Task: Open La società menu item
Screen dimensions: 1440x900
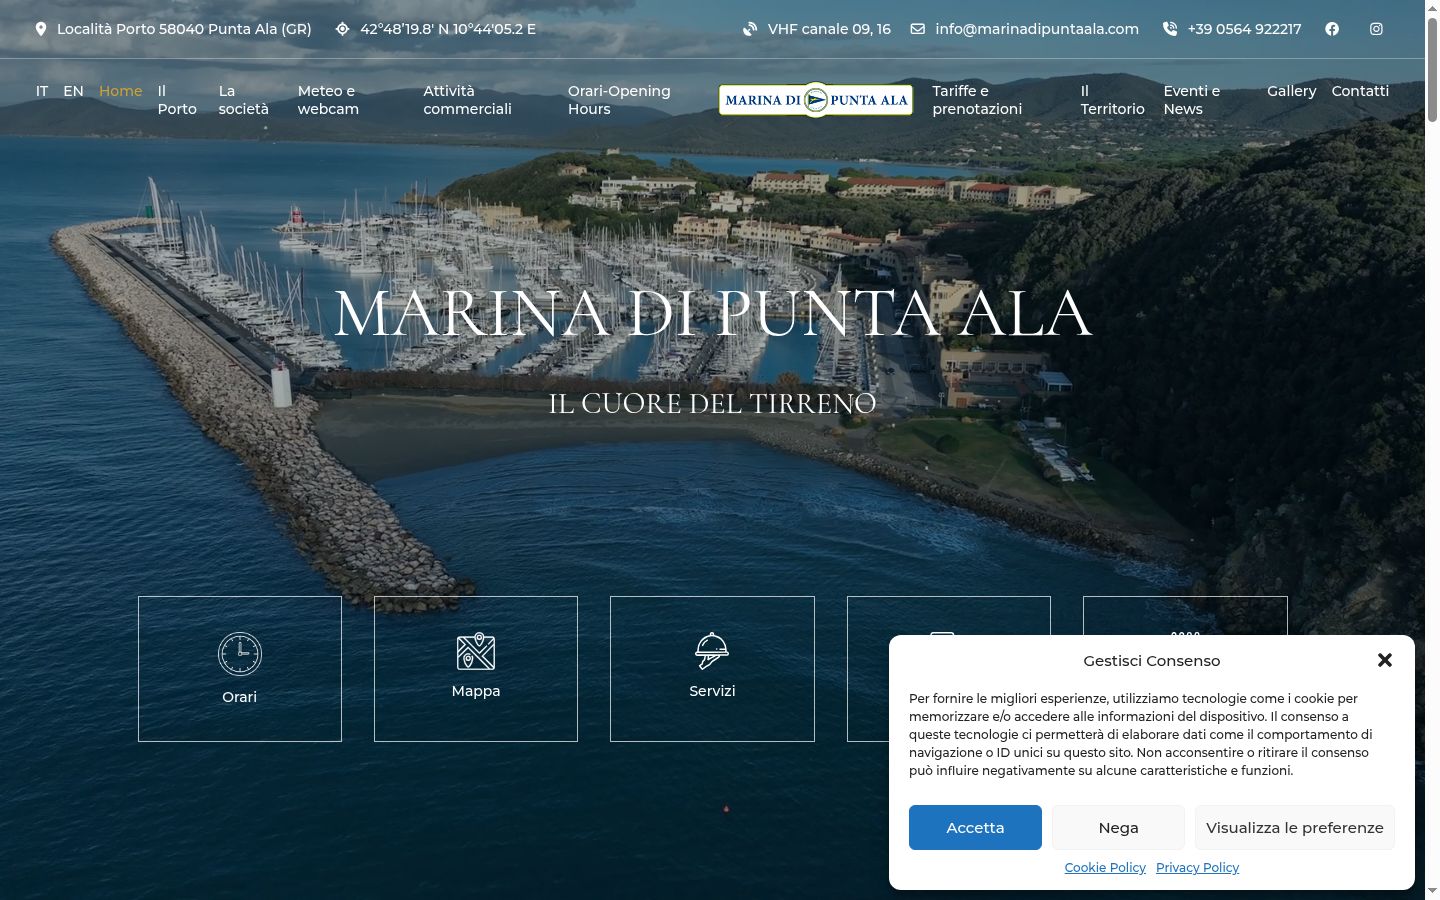Action: point(244,100)
